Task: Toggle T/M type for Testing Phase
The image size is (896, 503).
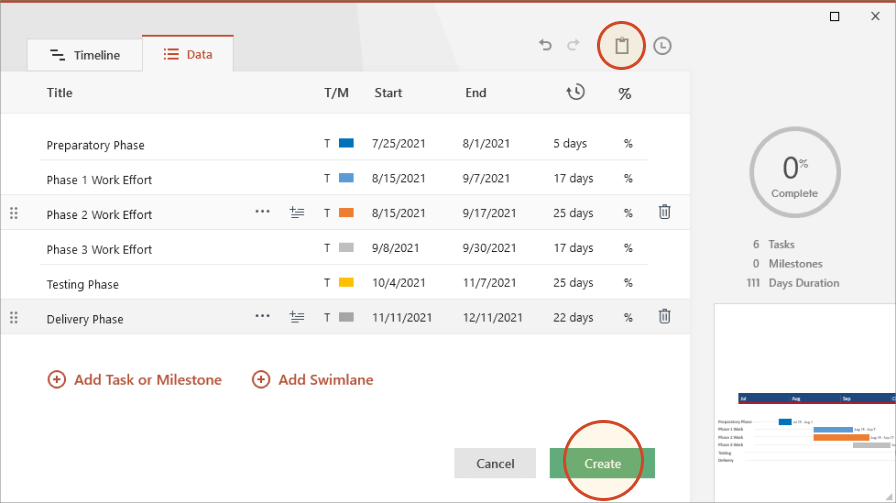Action: [327, 283]
